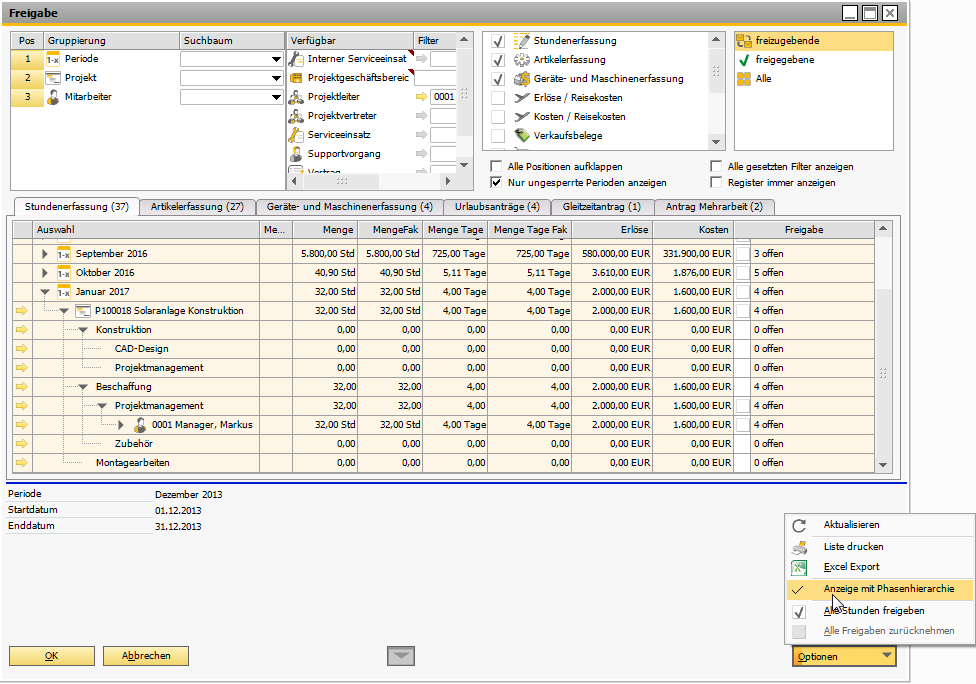Click the Supportvorgang person icon
976x684 pixels.
296,154
